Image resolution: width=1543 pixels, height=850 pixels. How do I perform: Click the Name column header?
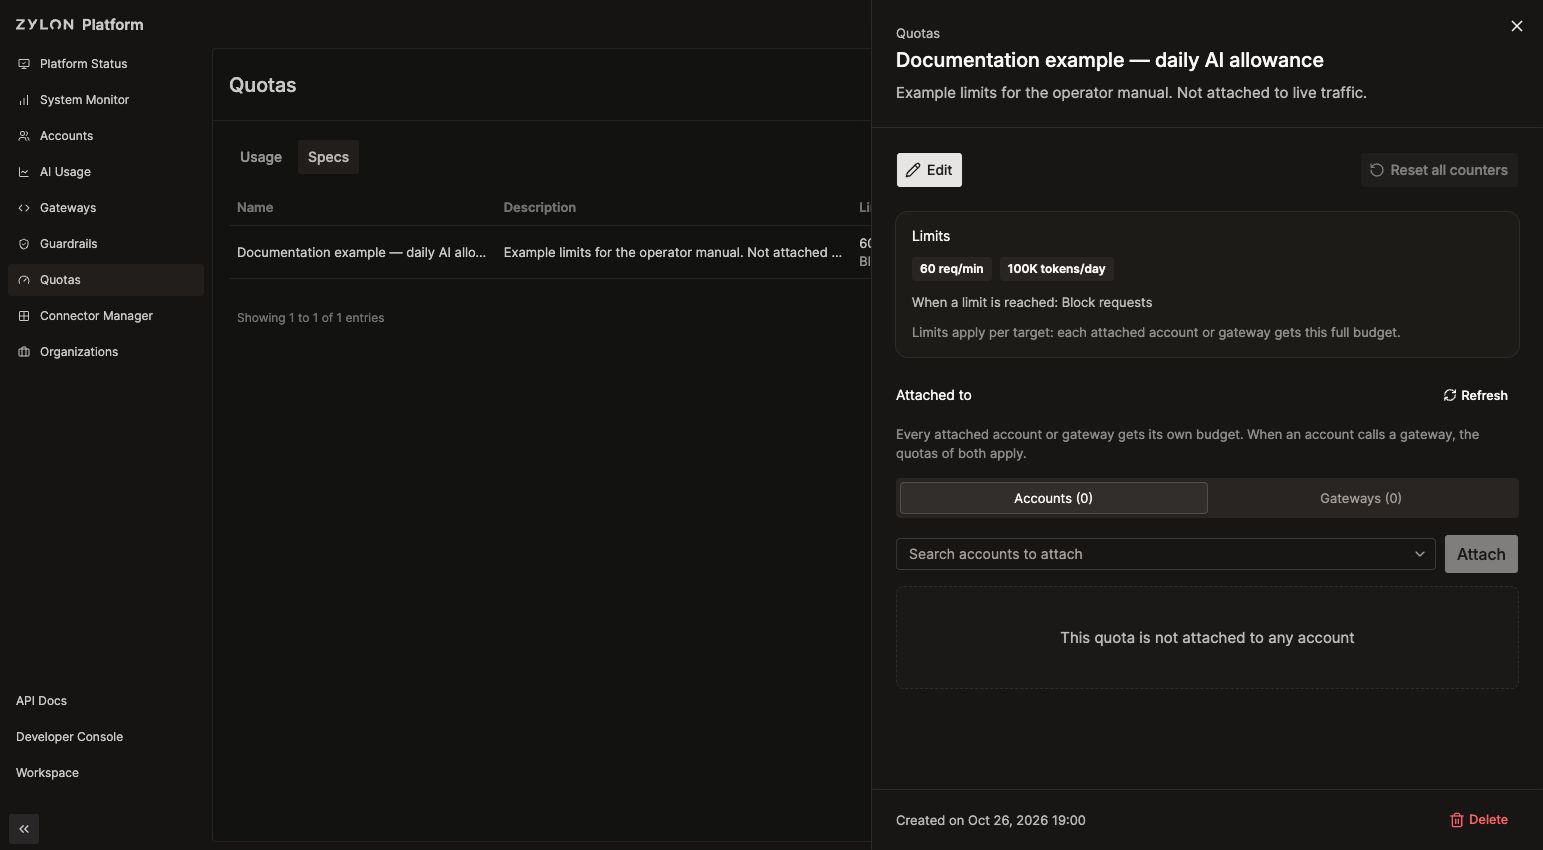click(x=255, y=208)
